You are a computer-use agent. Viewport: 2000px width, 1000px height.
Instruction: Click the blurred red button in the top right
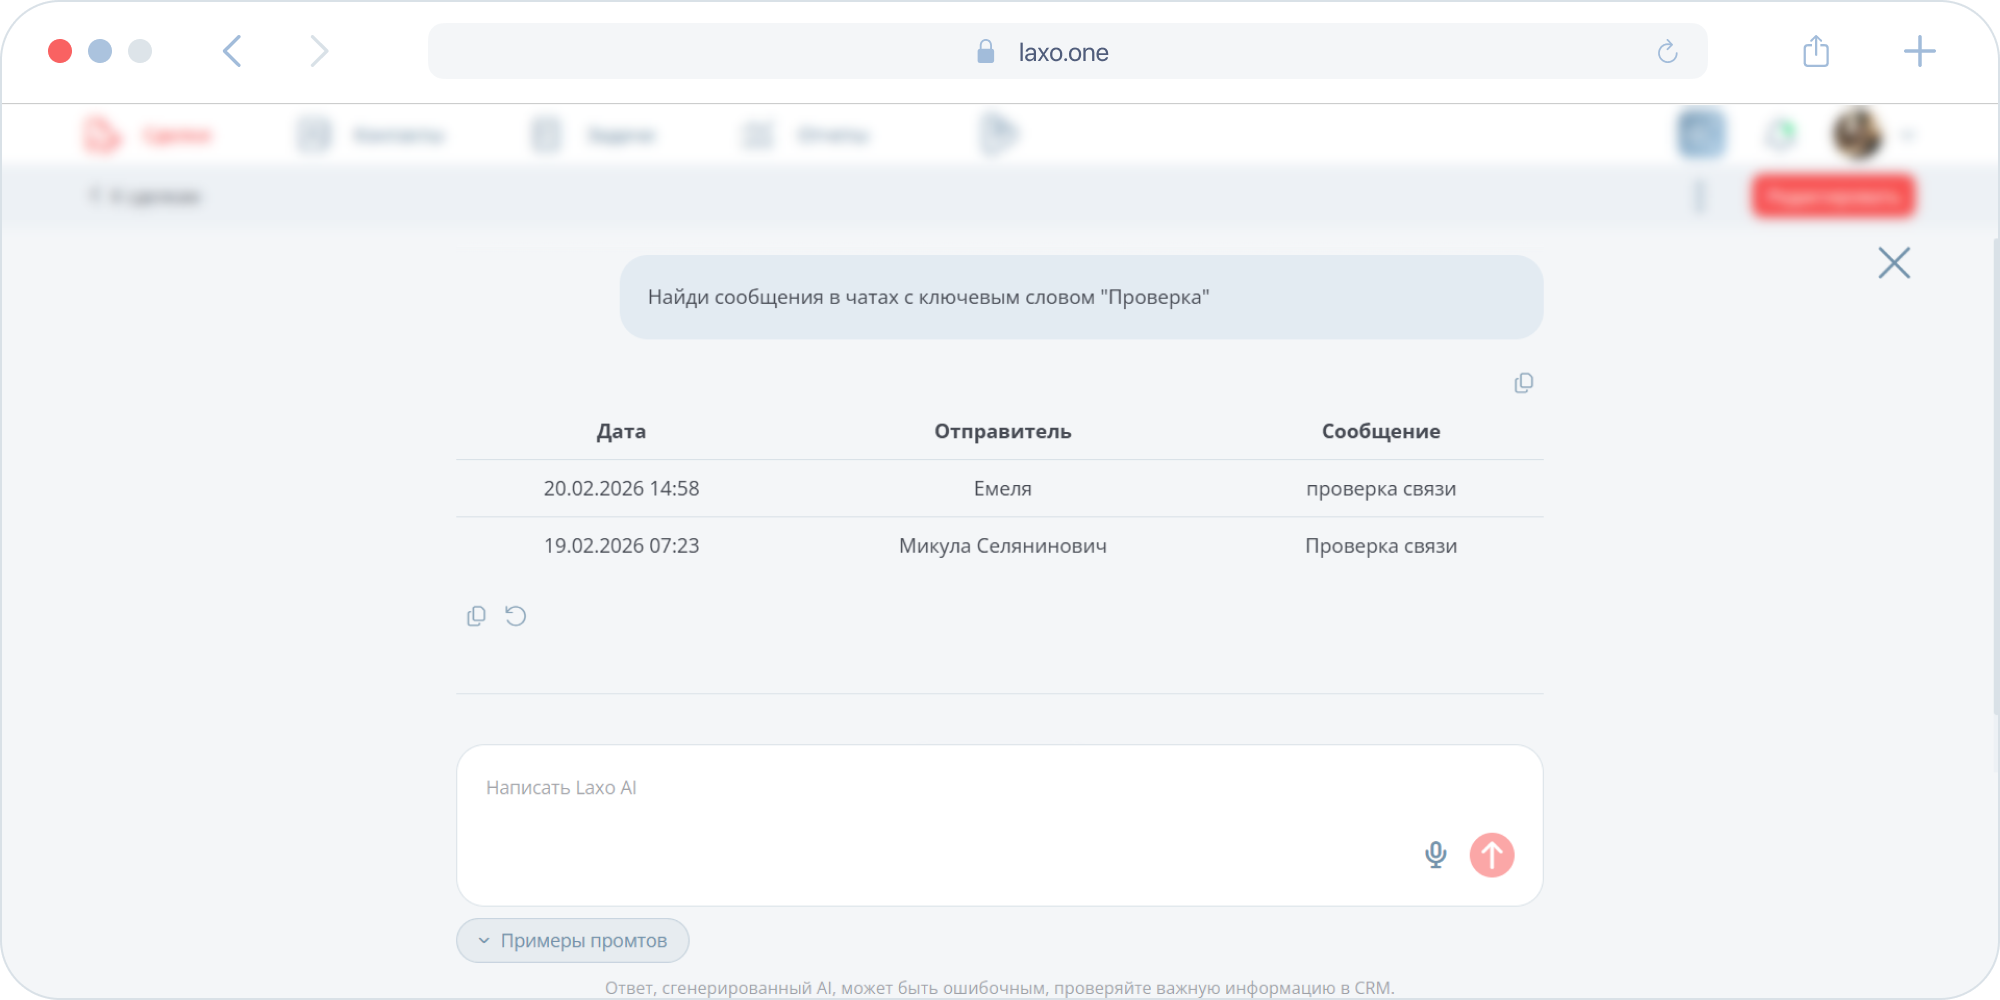[x=1833, y=196]
